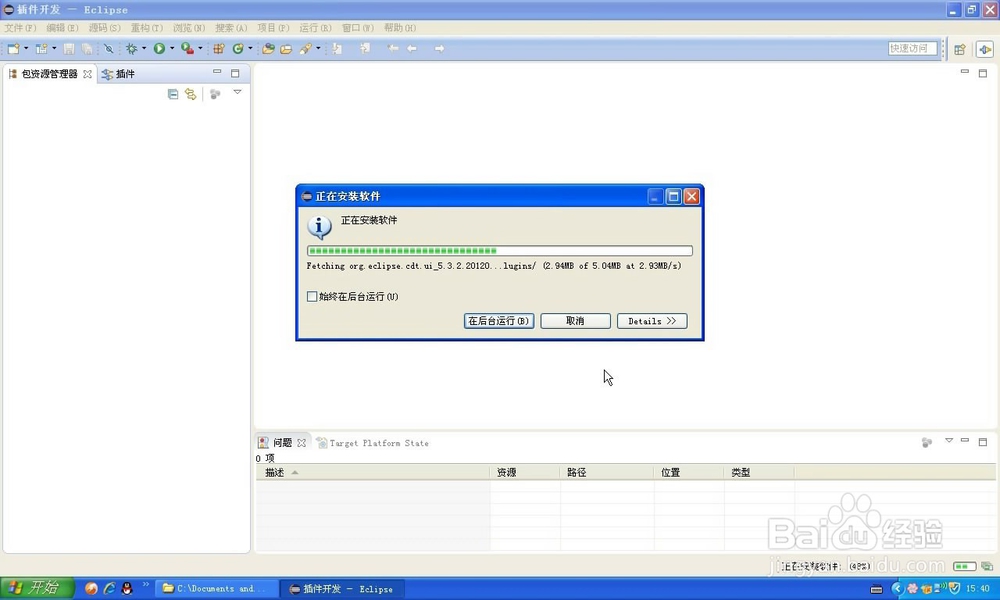
Task: Click the New wizard toolbar icon
Action: pyautogui.click(x=13, y=48)
